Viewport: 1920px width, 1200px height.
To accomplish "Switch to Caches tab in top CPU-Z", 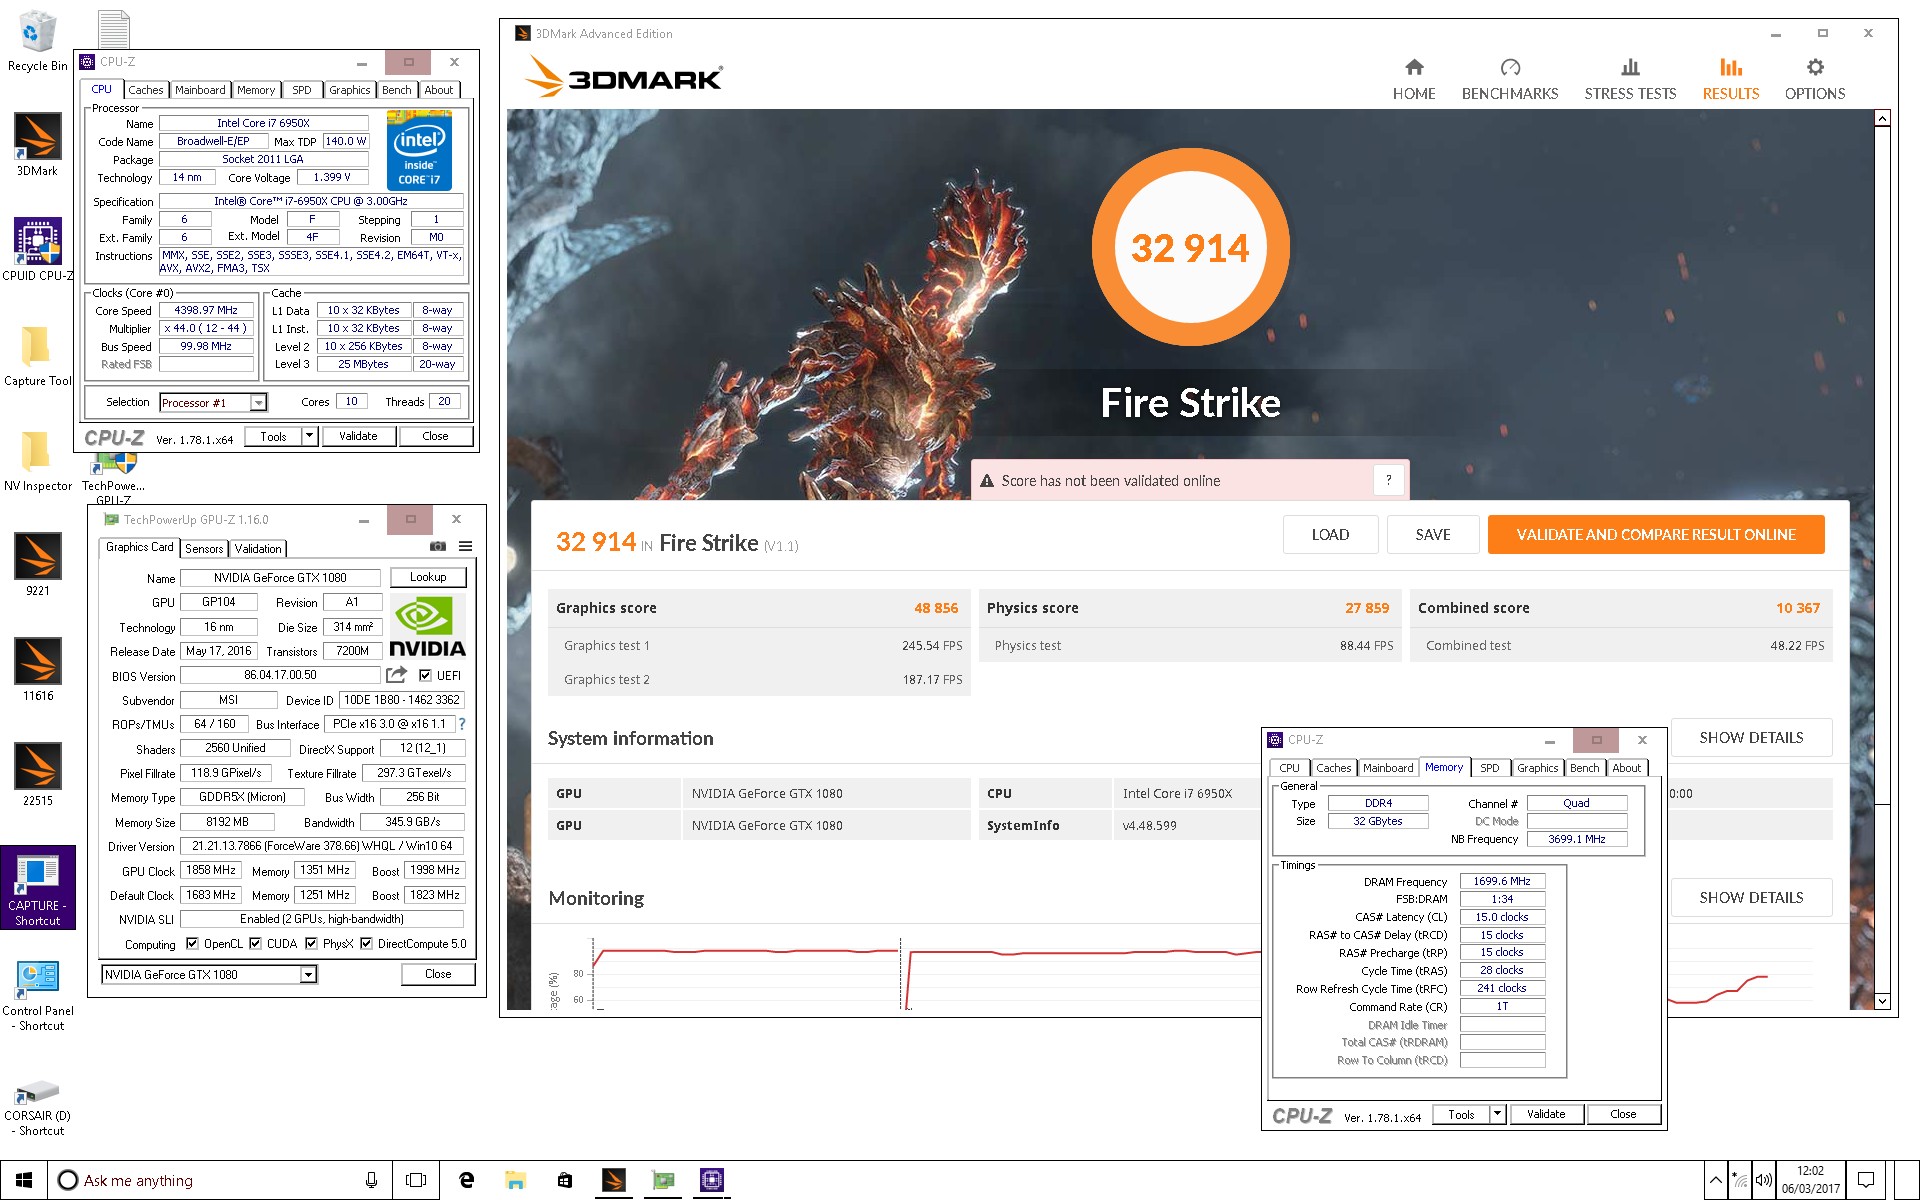I will [x=145, y=90].
